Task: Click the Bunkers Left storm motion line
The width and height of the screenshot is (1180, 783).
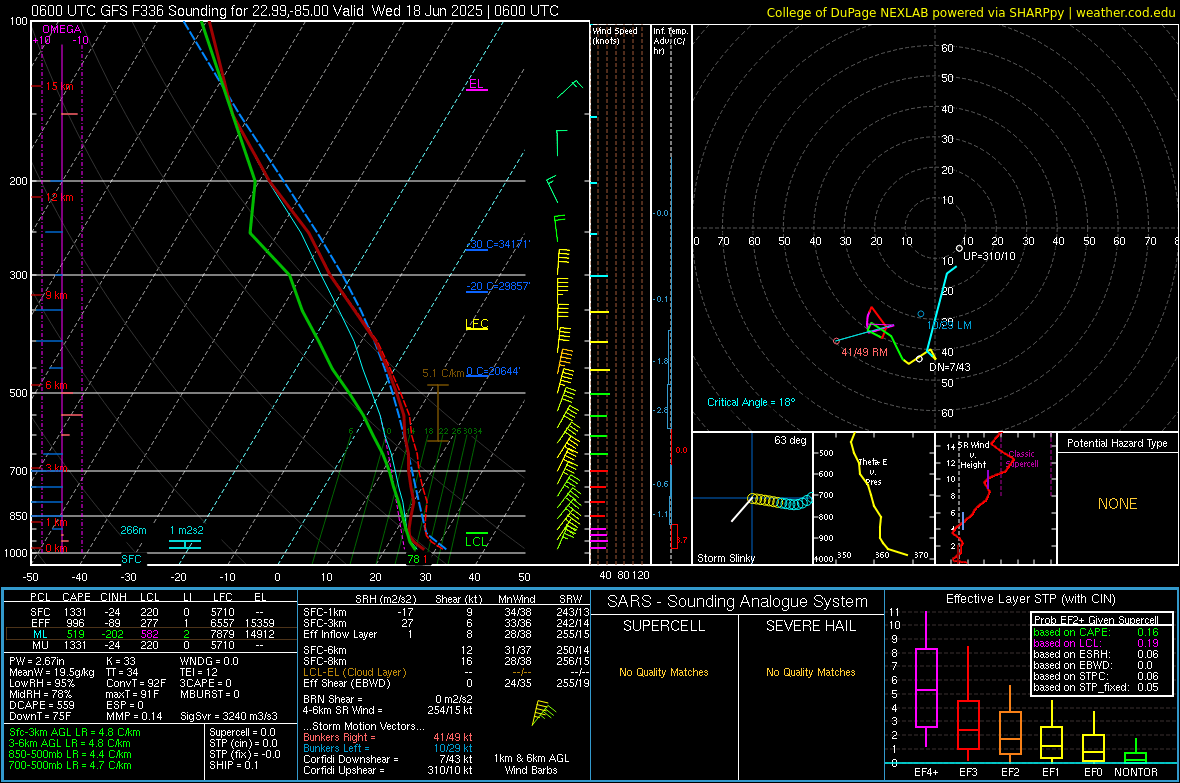Action: click(388, 748)
